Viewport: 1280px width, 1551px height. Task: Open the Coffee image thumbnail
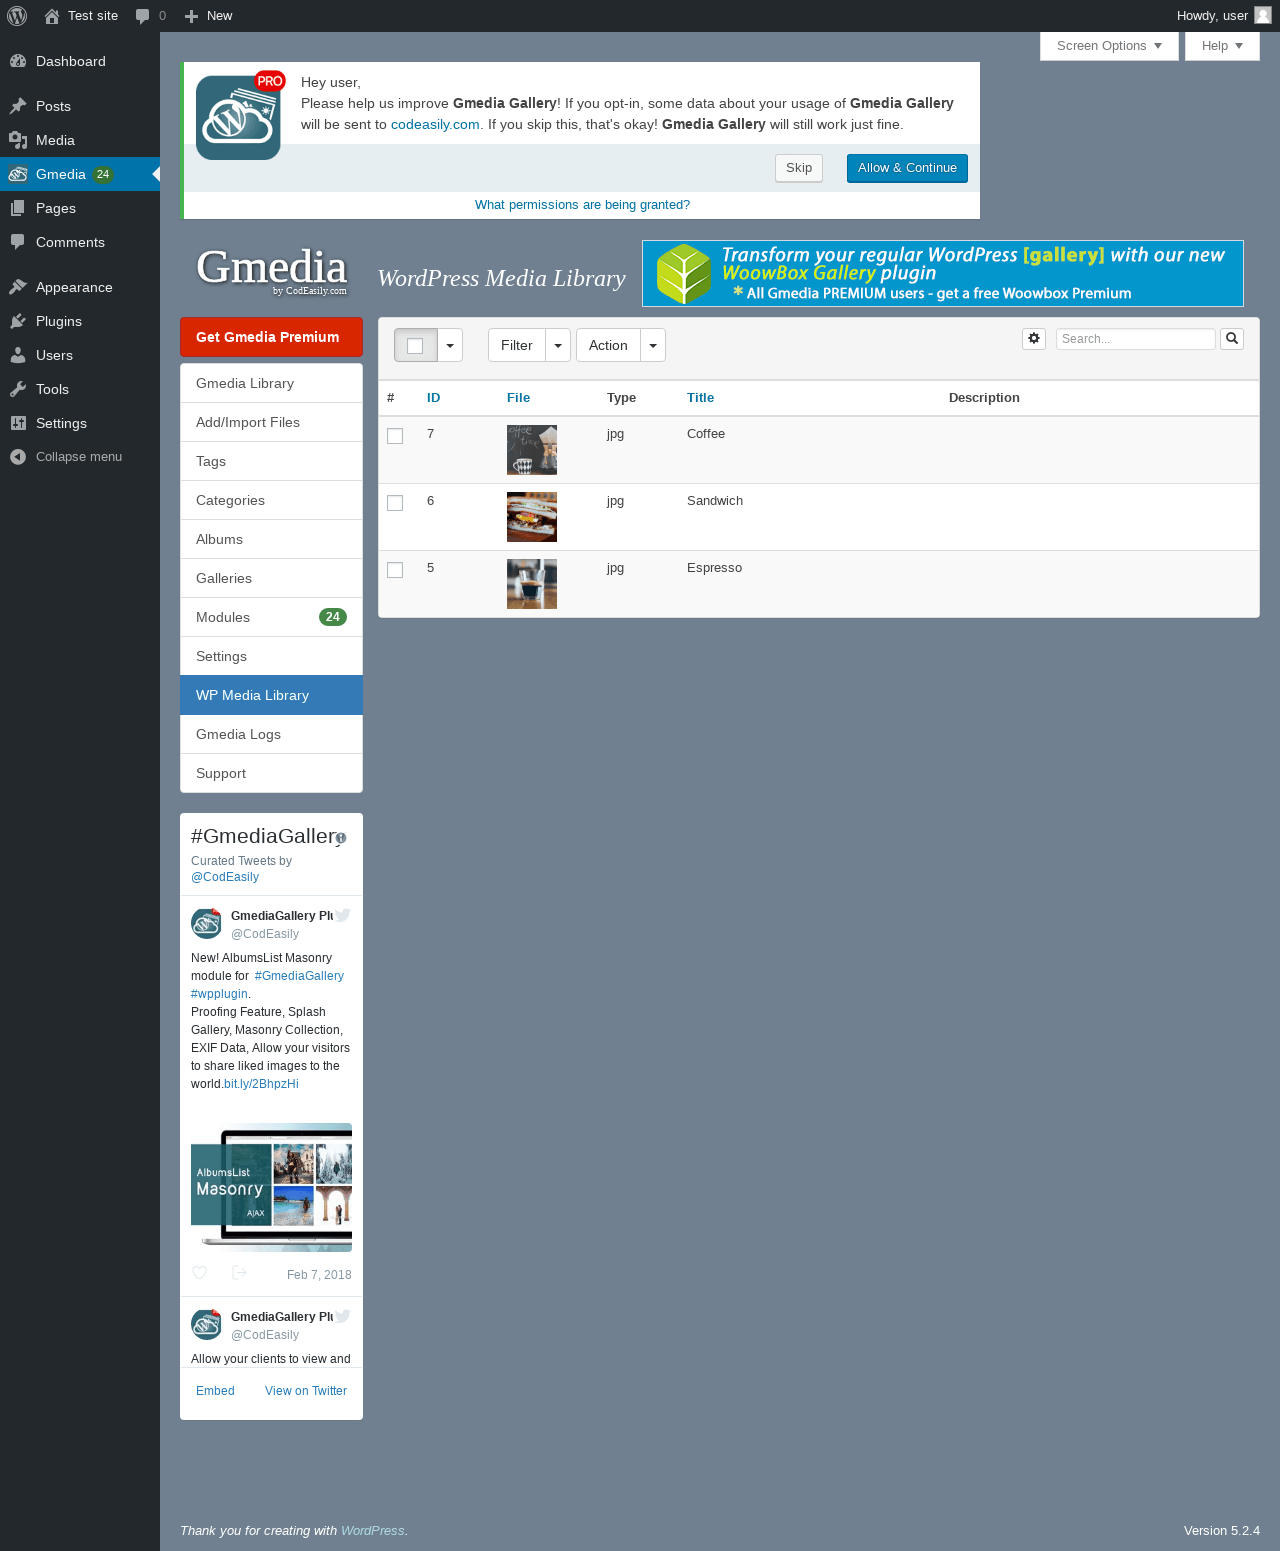coord(532,450)
